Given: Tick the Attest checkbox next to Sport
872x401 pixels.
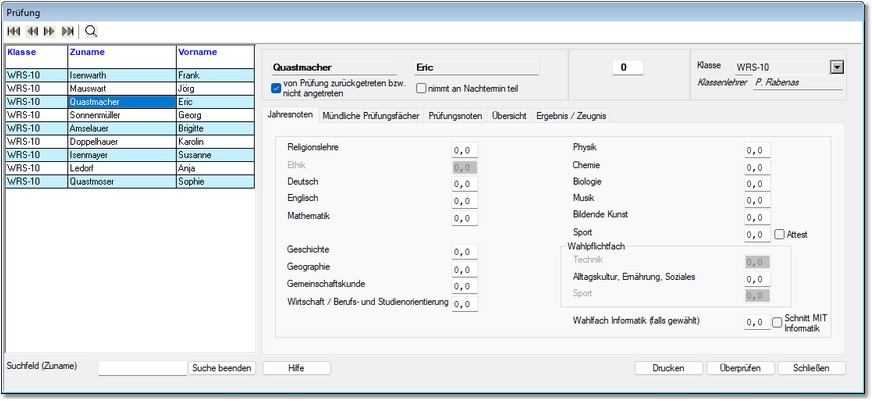Looking at the screenshot, I should click(779, 234).
